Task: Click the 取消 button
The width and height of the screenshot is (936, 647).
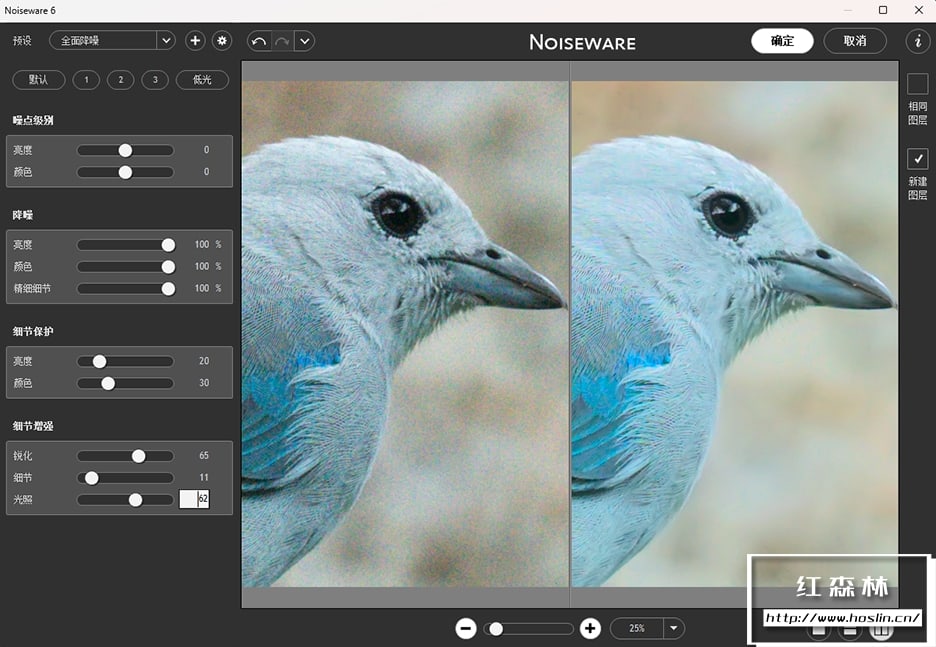Action: click(x=855, y=41)
